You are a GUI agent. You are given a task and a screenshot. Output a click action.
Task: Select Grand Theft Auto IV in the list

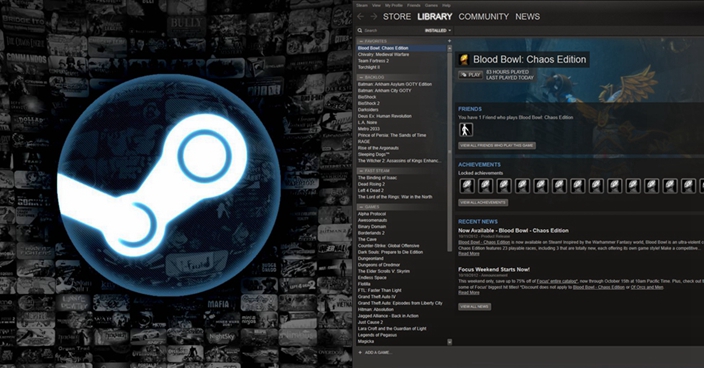click(x=377, y=297)
